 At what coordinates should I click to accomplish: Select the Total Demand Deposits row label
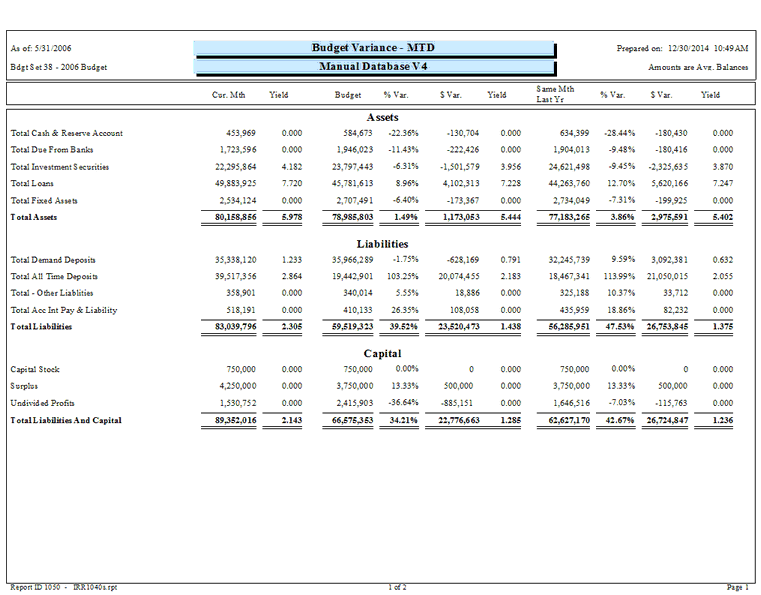54,259
